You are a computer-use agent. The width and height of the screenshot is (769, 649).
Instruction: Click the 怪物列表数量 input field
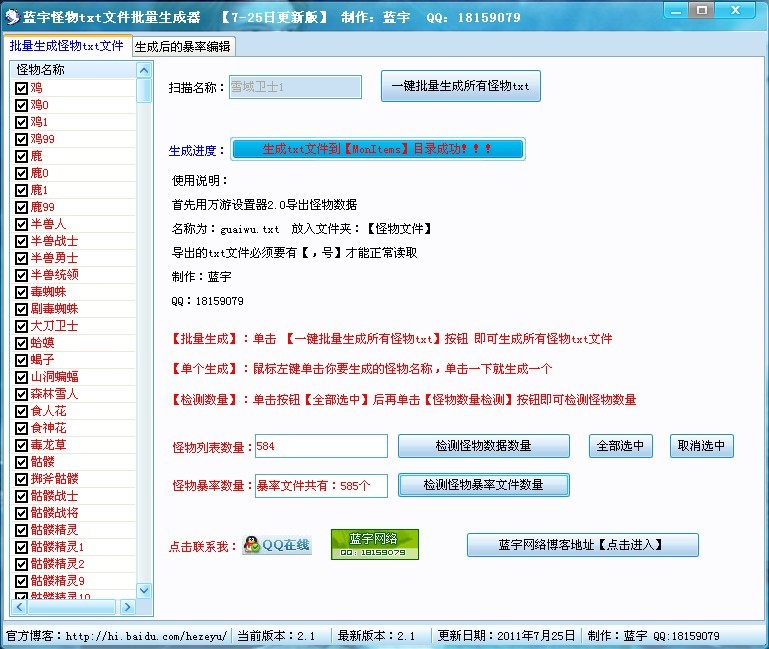(x=321, y=446)
